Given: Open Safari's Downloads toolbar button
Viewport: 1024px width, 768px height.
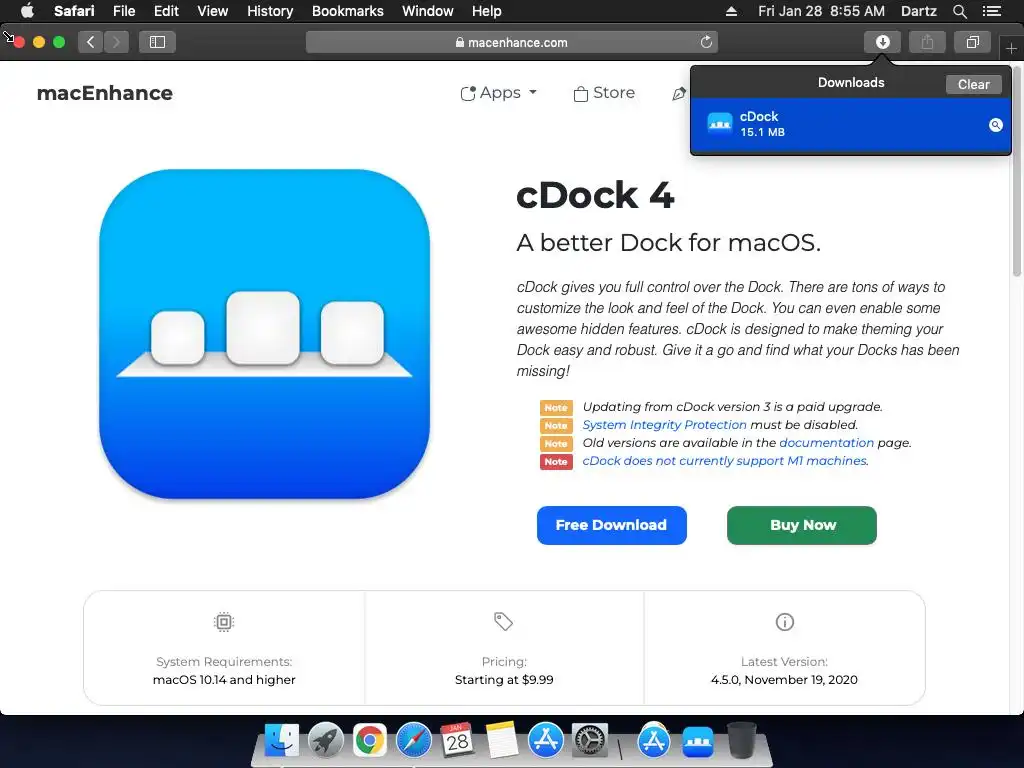Looking at the screenshot, I should pyautogui.click(x=882, y=42).
